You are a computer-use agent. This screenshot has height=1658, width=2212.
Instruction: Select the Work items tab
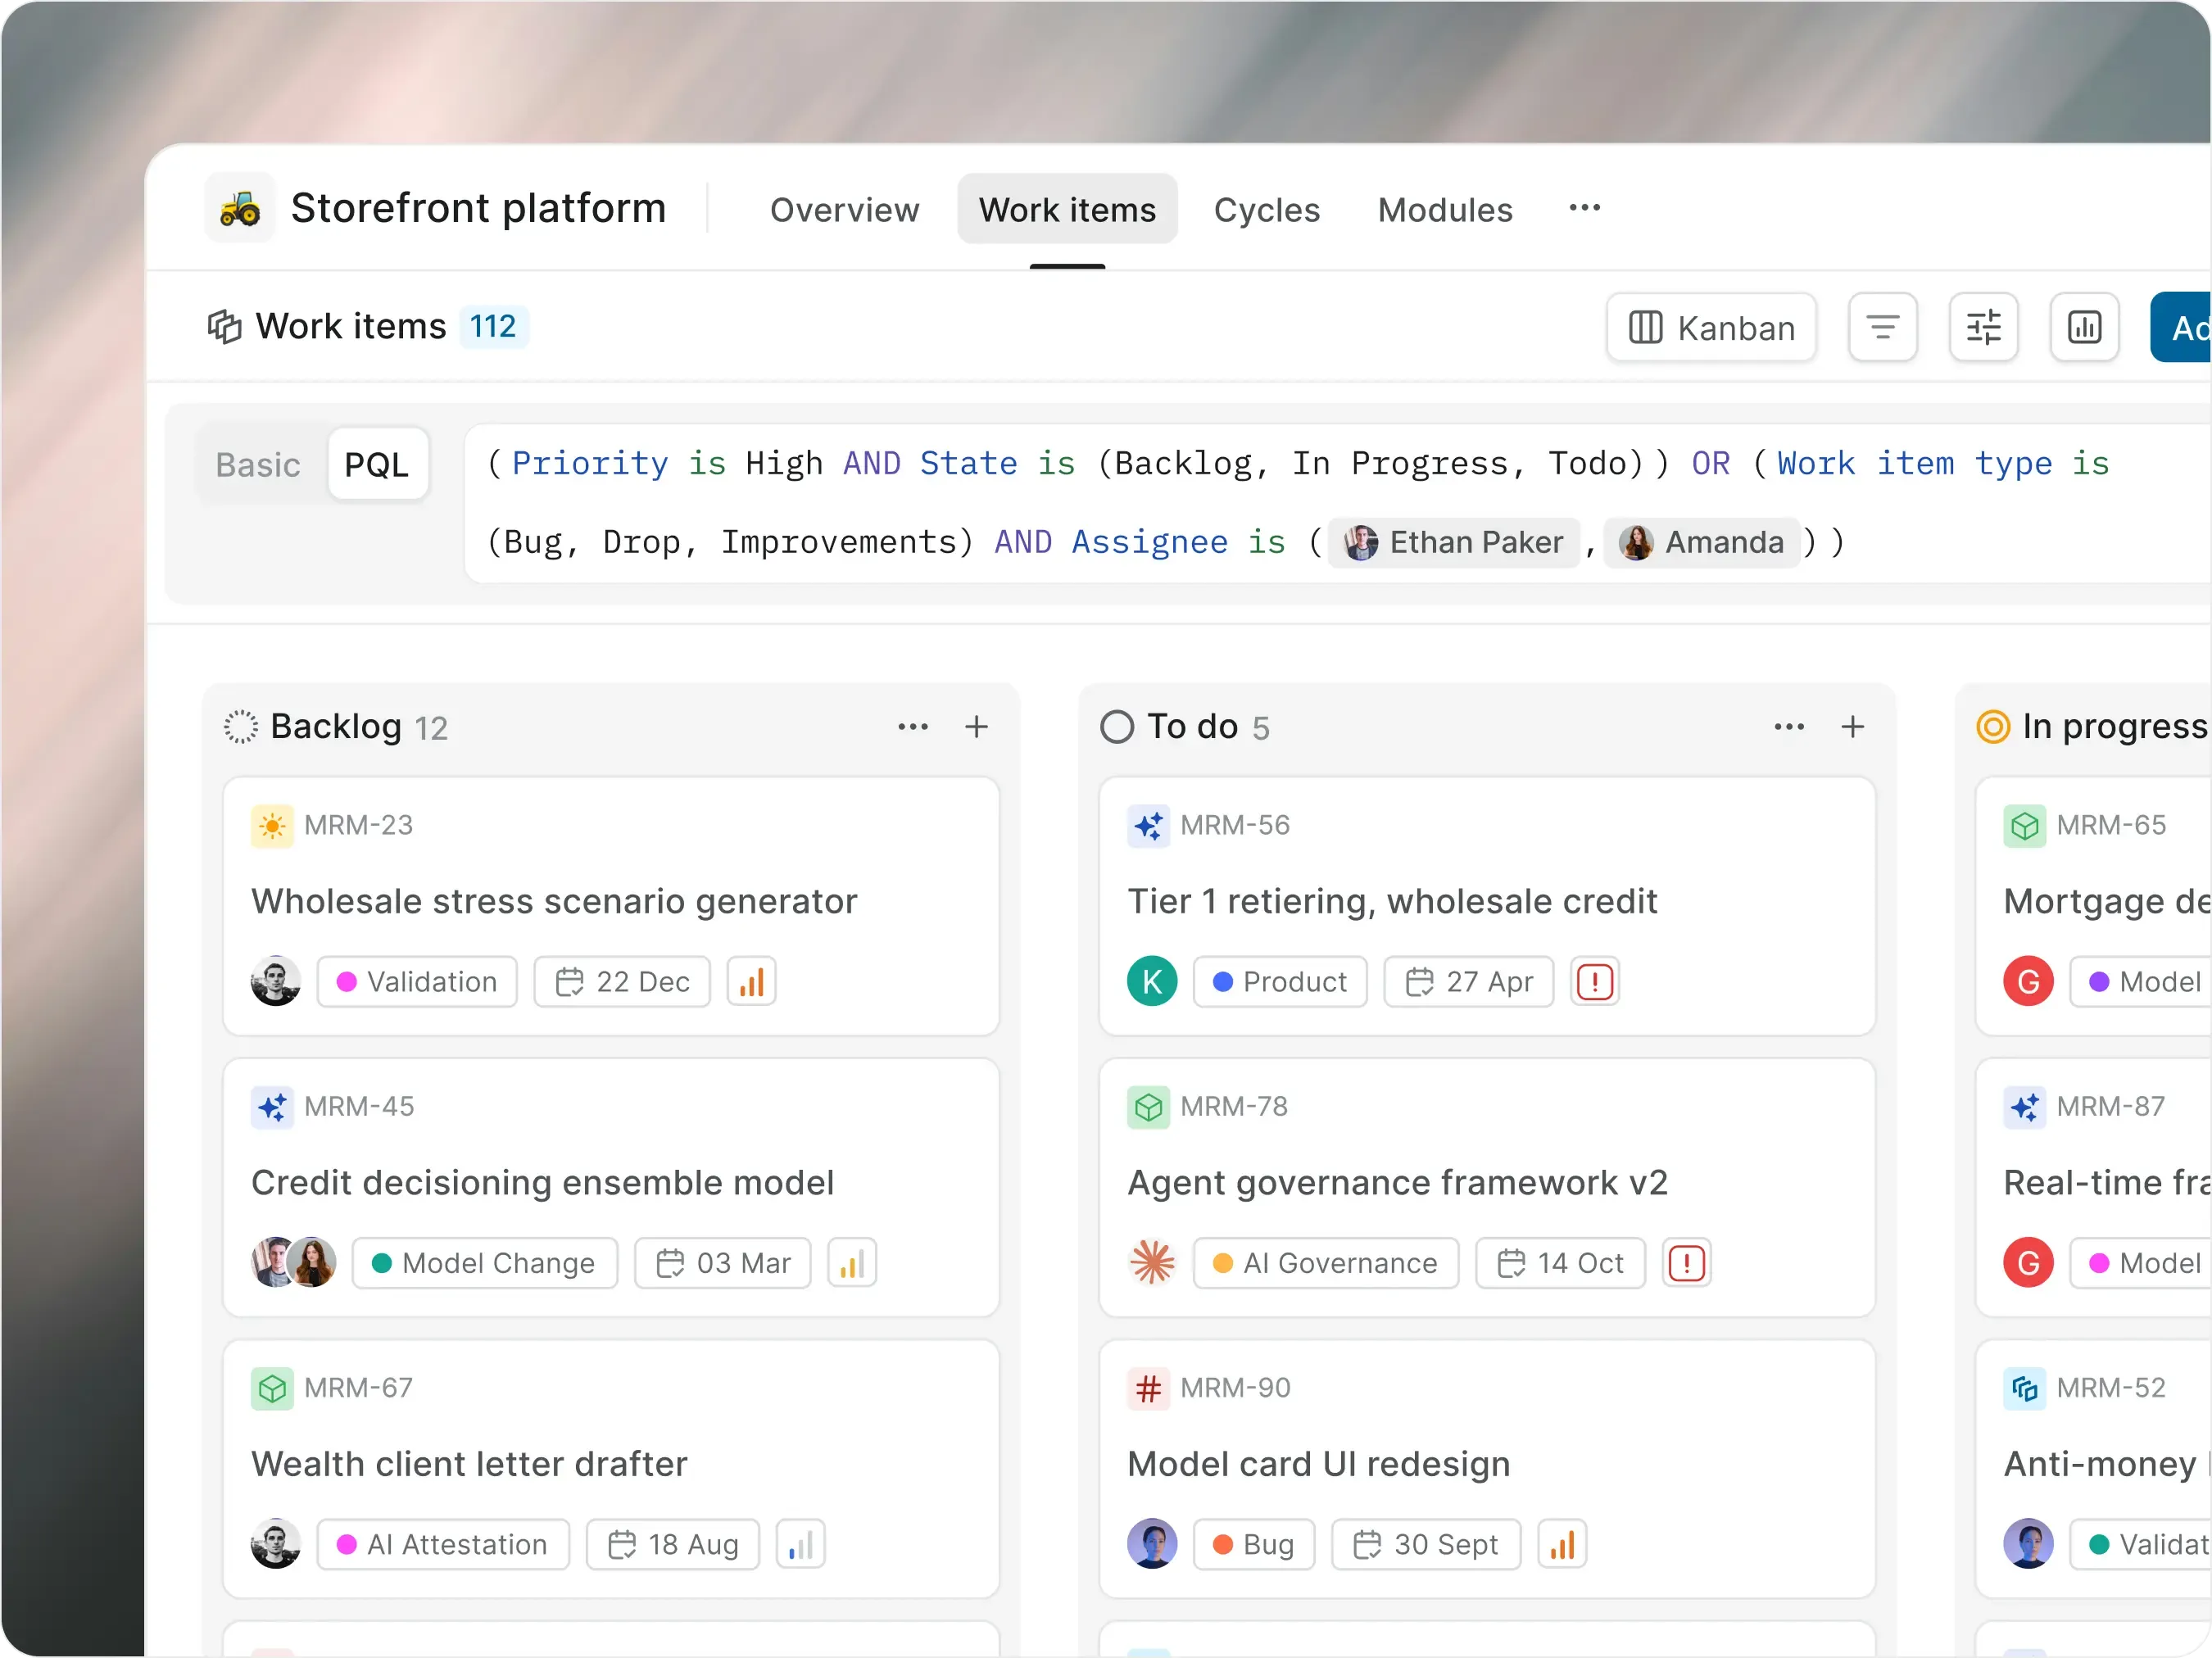pyautogui.click(x=1067, y=210)
